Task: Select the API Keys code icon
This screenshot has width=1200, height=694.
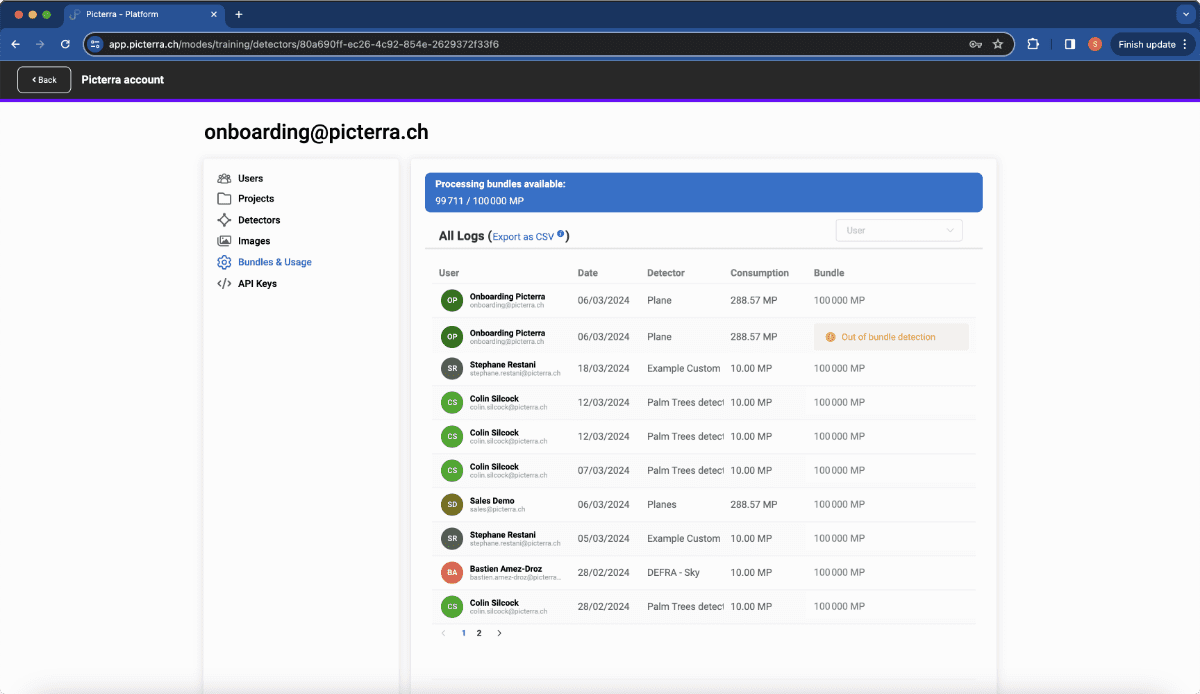Action: tap(224, 284)
